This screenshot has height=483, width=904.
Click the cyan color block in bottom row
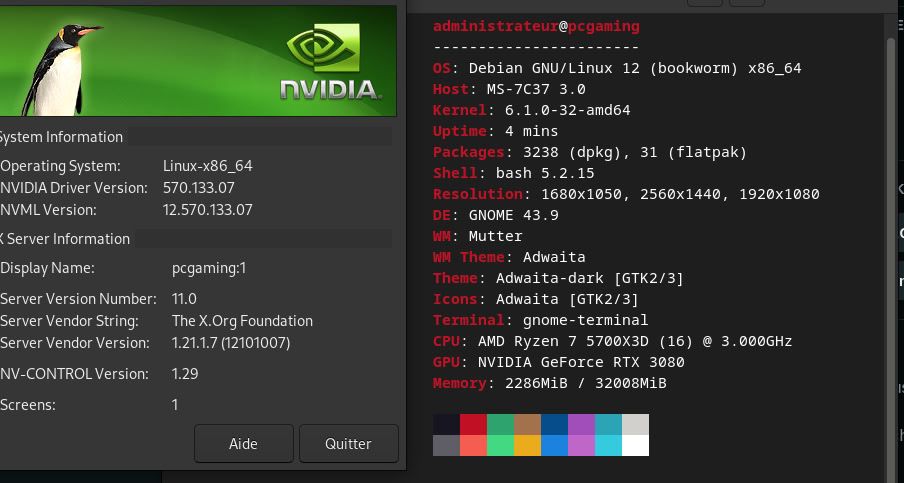coord(608,446)
